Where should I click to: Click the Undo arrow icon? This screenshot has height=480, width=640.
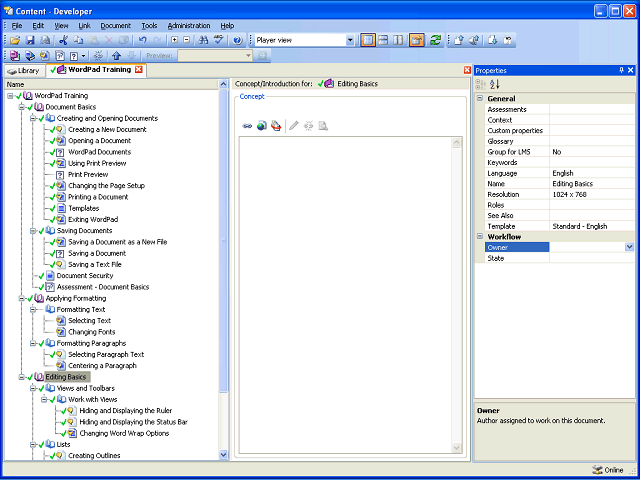(142, 40)
